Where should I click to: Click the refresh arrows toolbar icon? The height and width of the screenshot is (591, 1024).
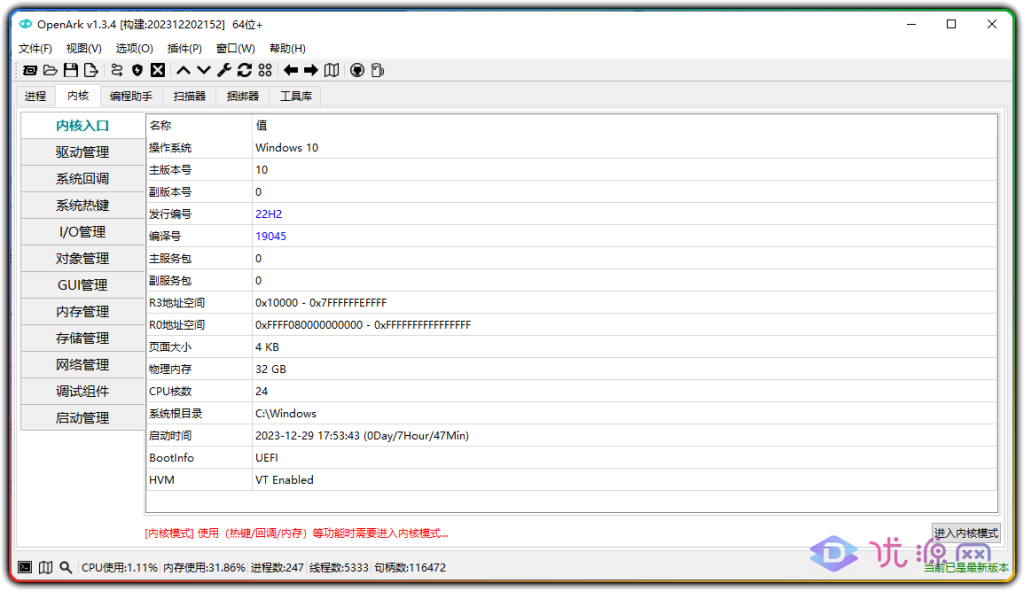click(x=244, y=70)
